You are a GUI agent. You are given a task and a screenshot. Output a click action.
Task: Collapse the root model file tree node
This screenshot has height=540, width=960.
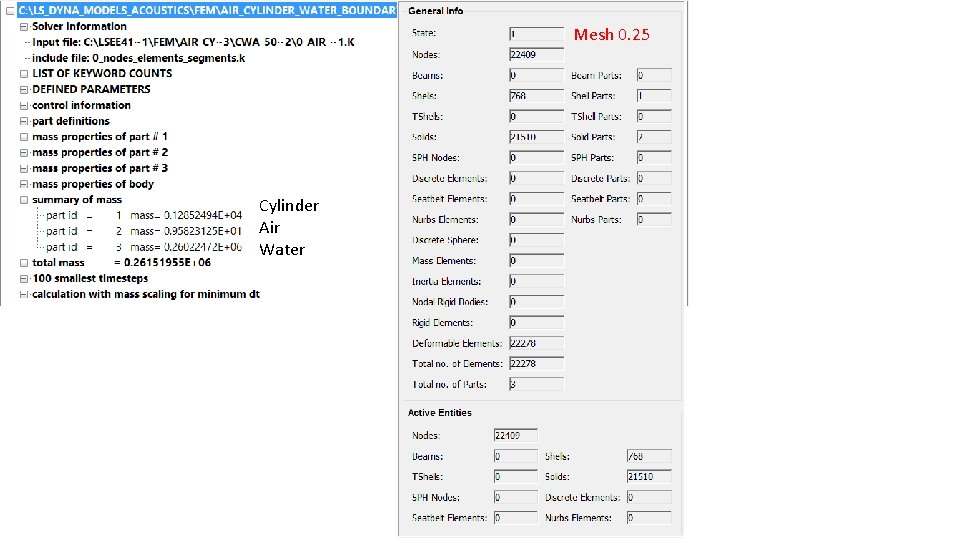(x=10, y=11)
